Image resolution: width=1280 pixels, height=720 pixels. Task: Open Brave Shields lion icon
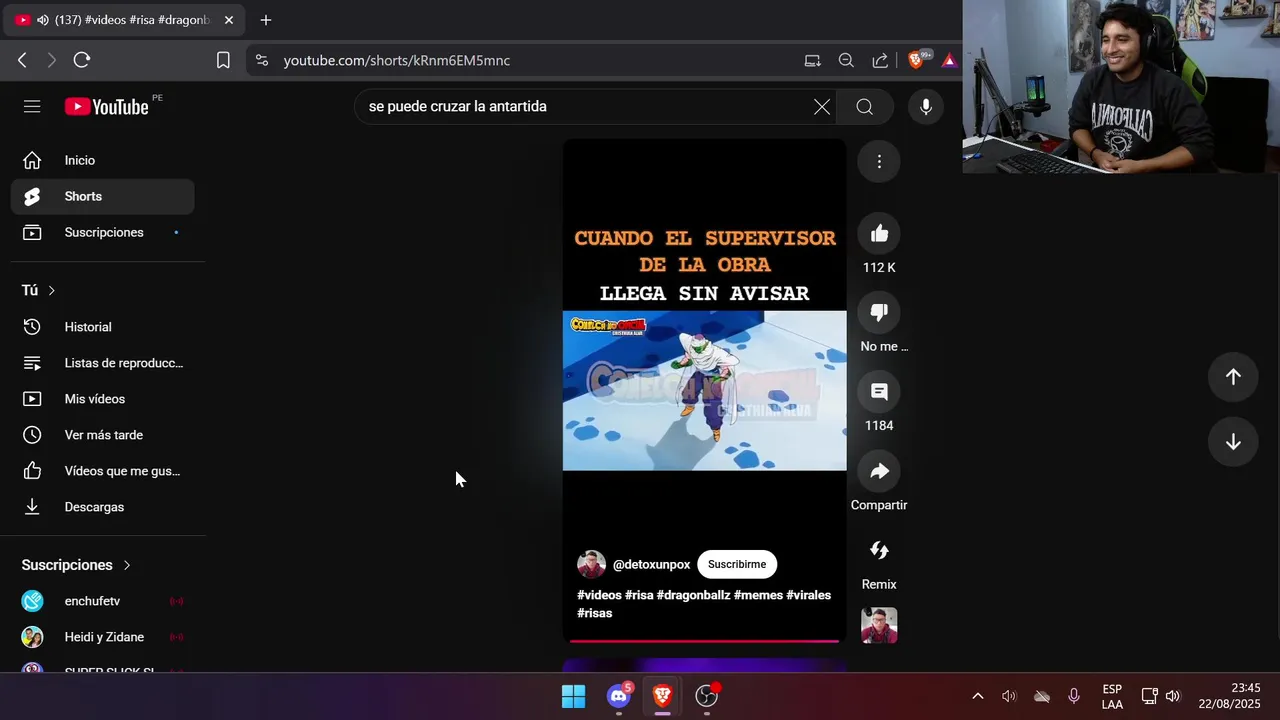point(917,60)
